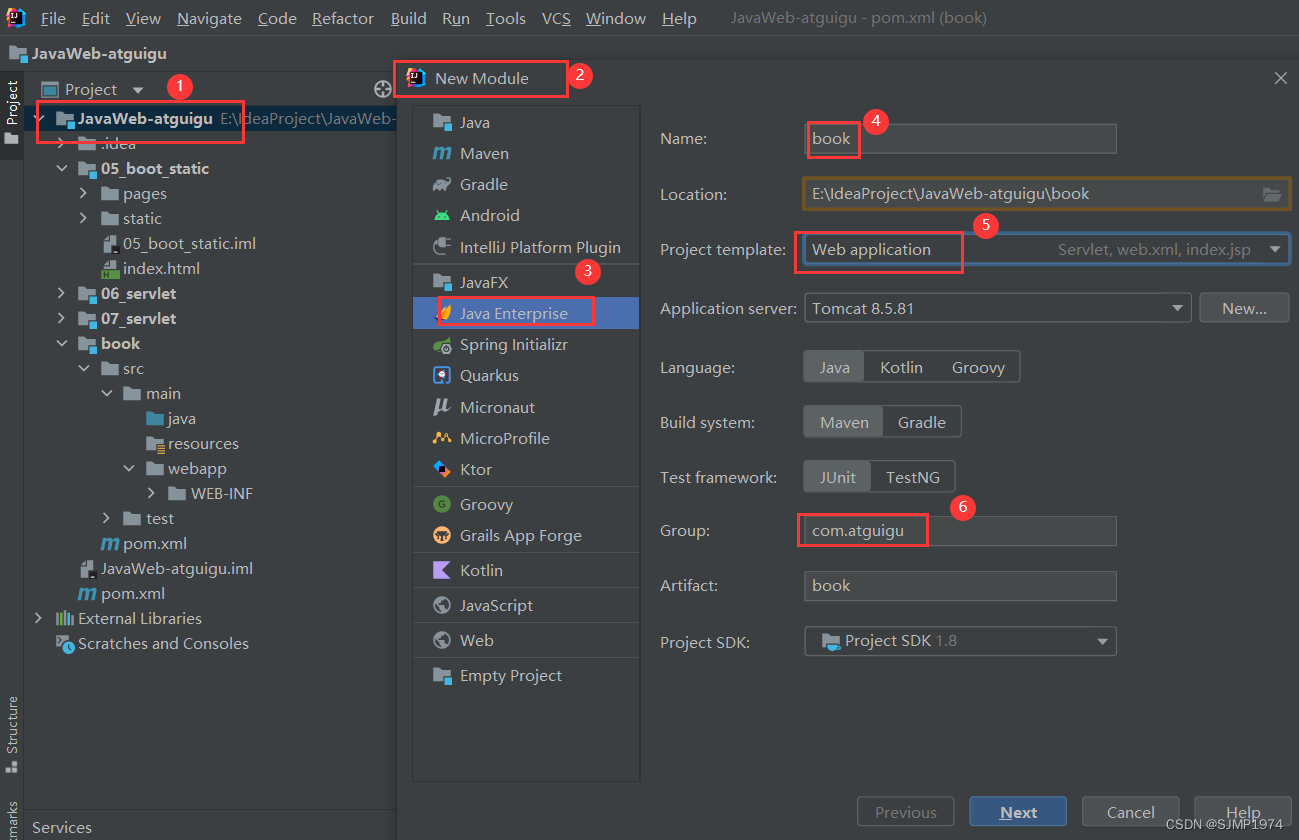Open the VCS menu
The image size is (1299, 840).
(x=556, y=18)
